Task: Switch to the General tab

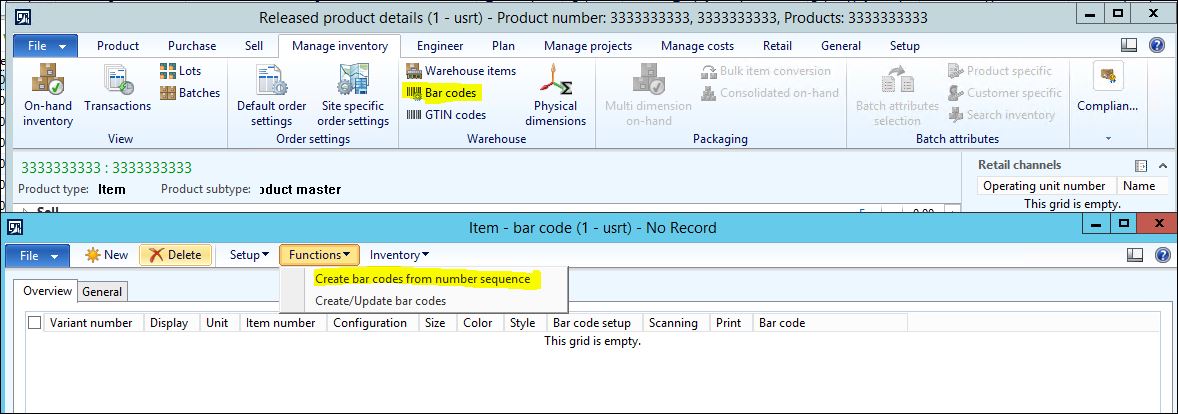Action: tap(102, 292)
